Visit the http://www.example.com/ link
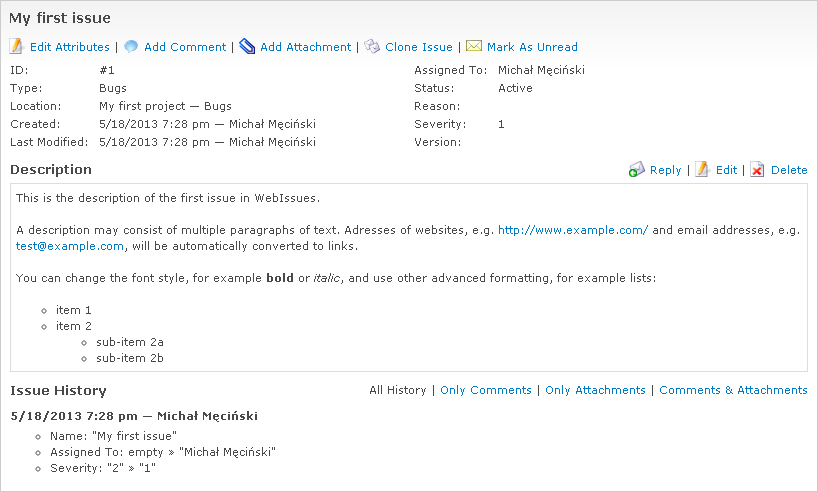 573,230
